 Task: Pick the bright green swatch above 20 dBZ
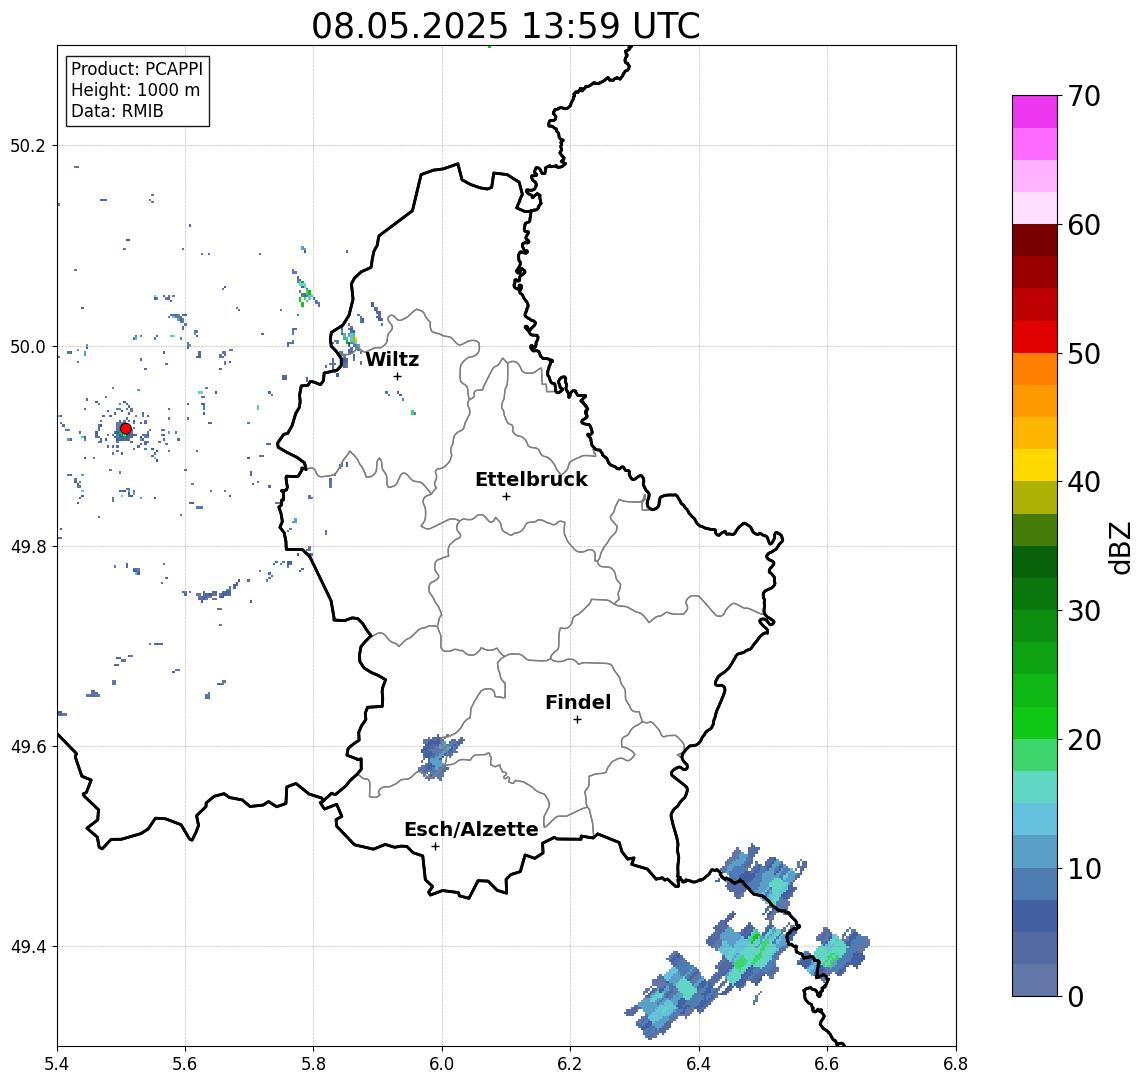pos(1035,722)
